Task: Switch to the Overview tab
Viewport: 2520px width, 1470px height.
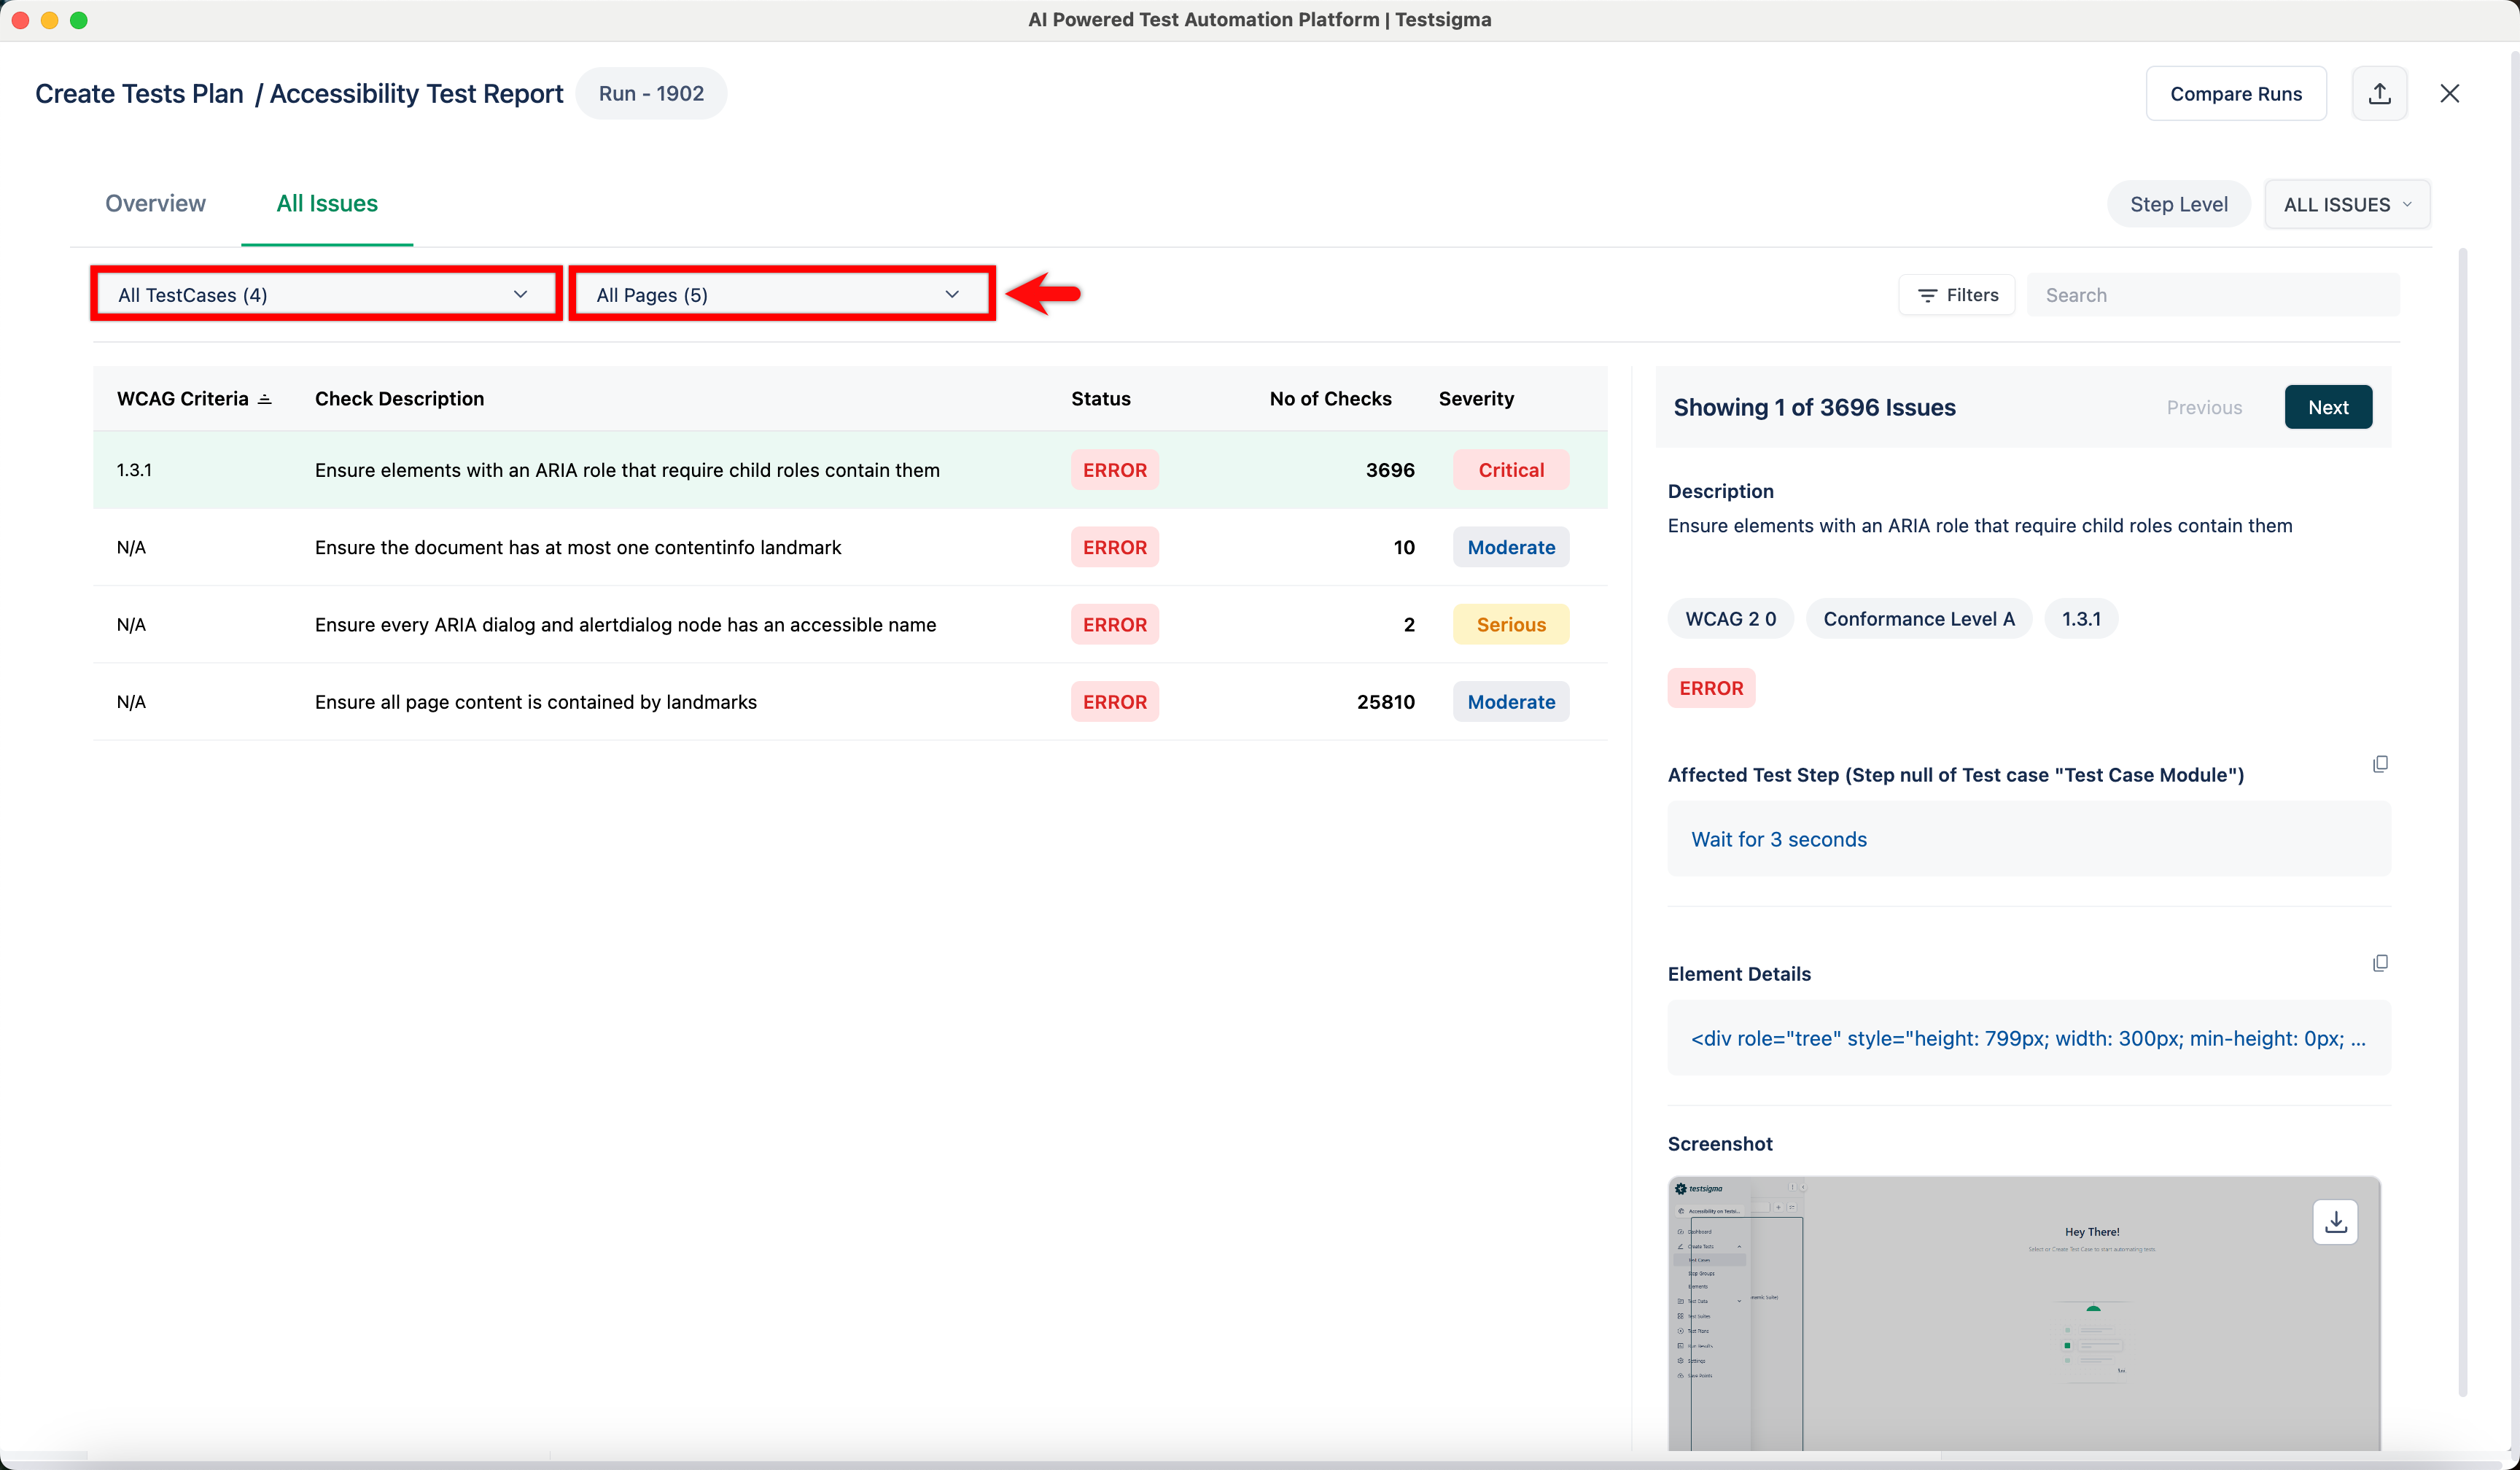Action: click(155, 203)
